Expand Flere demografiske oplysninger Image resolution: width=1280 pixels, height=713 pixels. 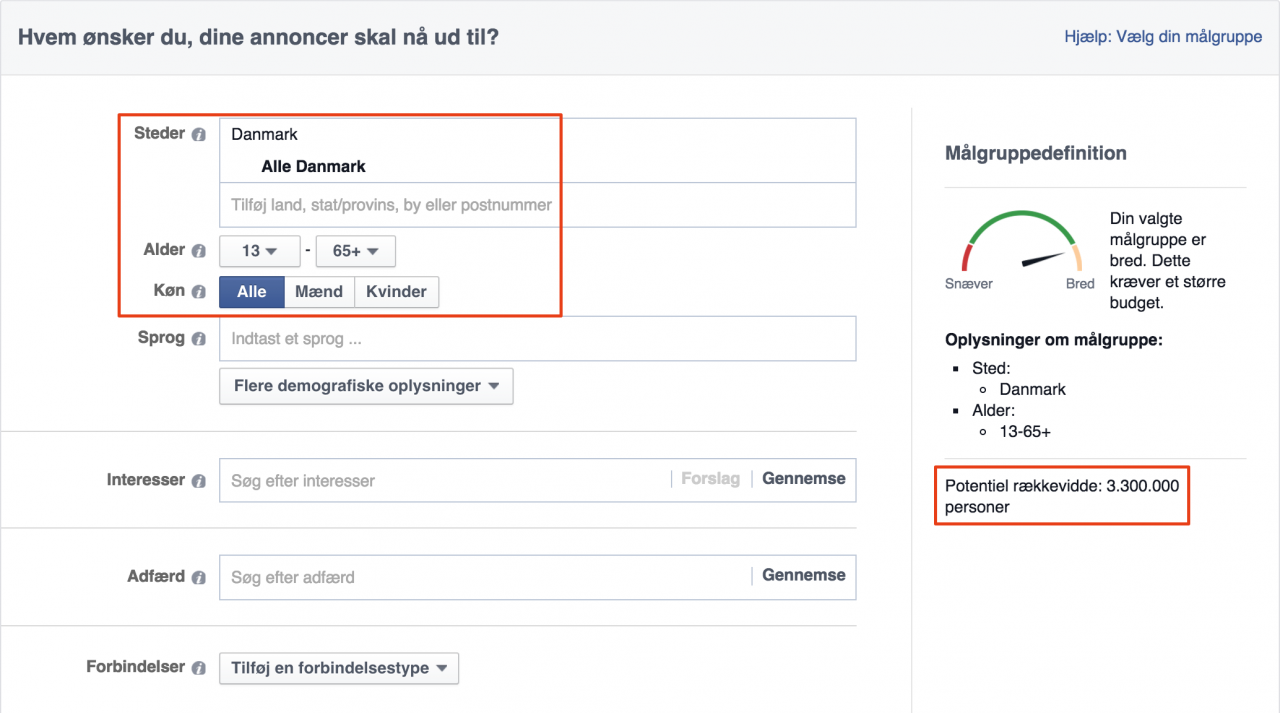(366, 386)
